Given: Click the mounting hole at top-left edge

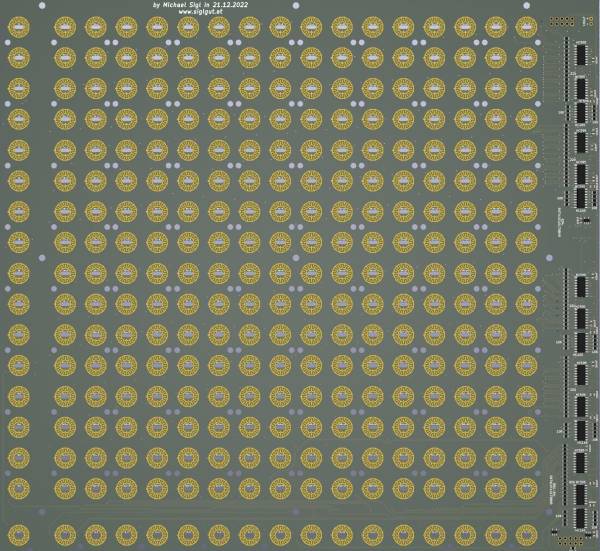Looking at the screenshot, I should (x=39, y=5).
